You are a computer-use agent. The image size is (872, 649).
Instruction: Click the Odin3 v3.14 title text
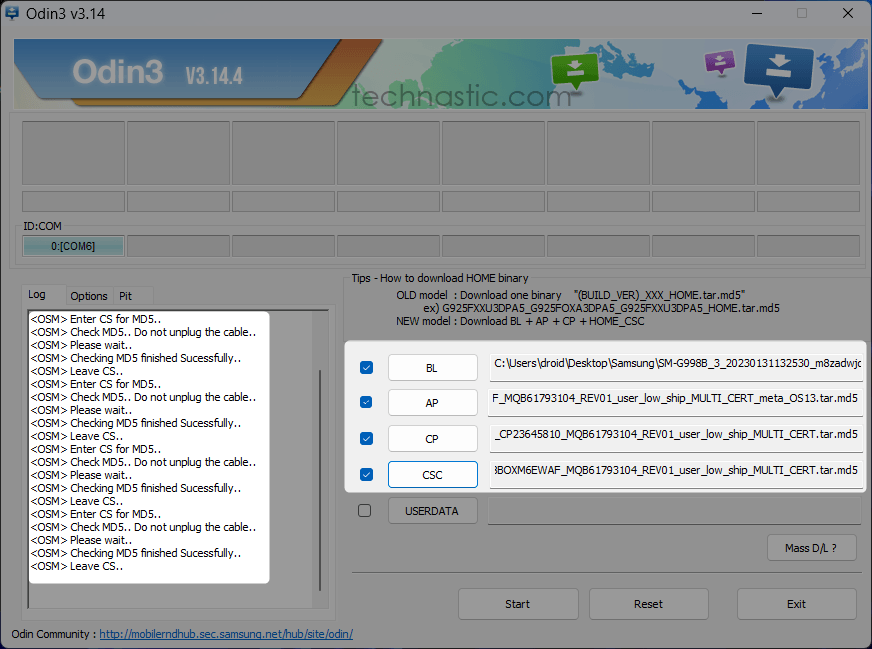(x=66, y=13)
